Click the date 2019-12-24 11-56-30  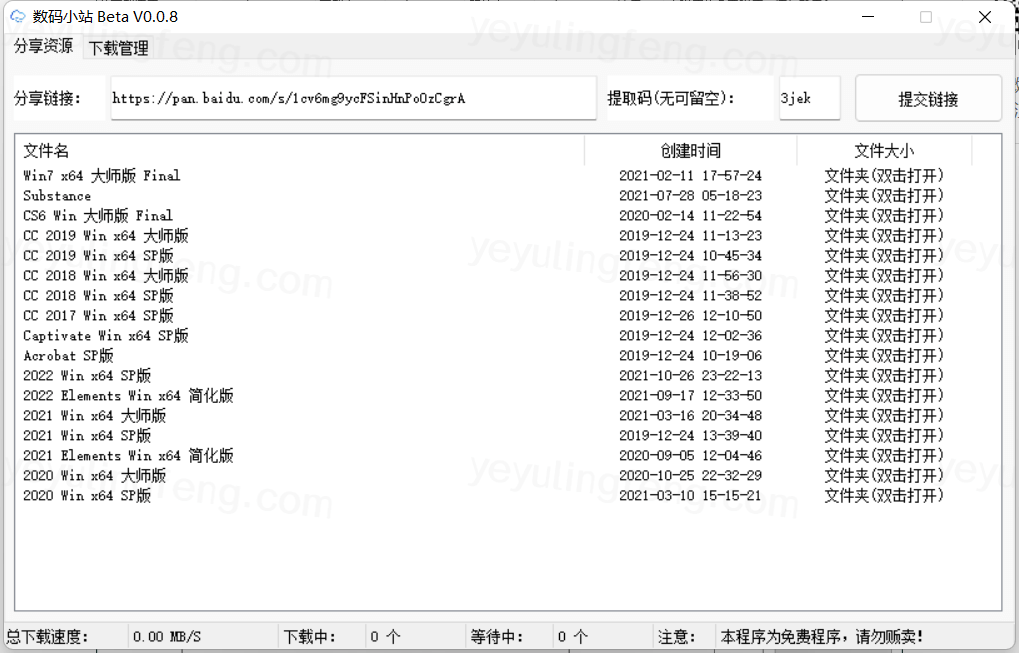[690, 275]
